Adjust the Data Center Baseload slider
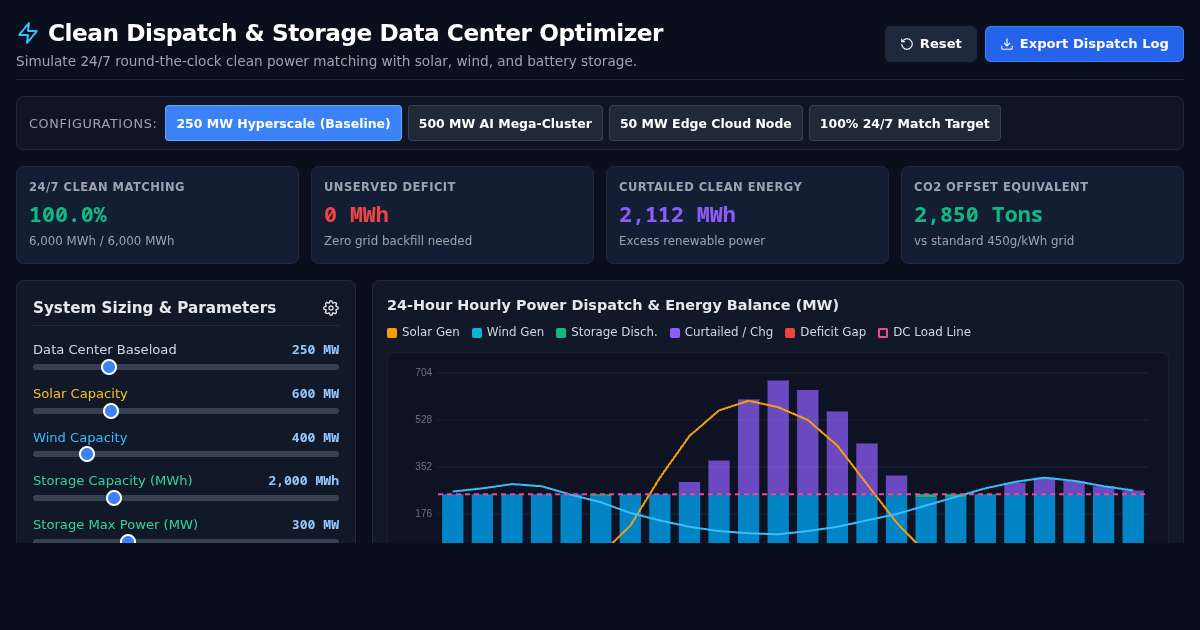The image size is (1200, 630). [186, 367]
